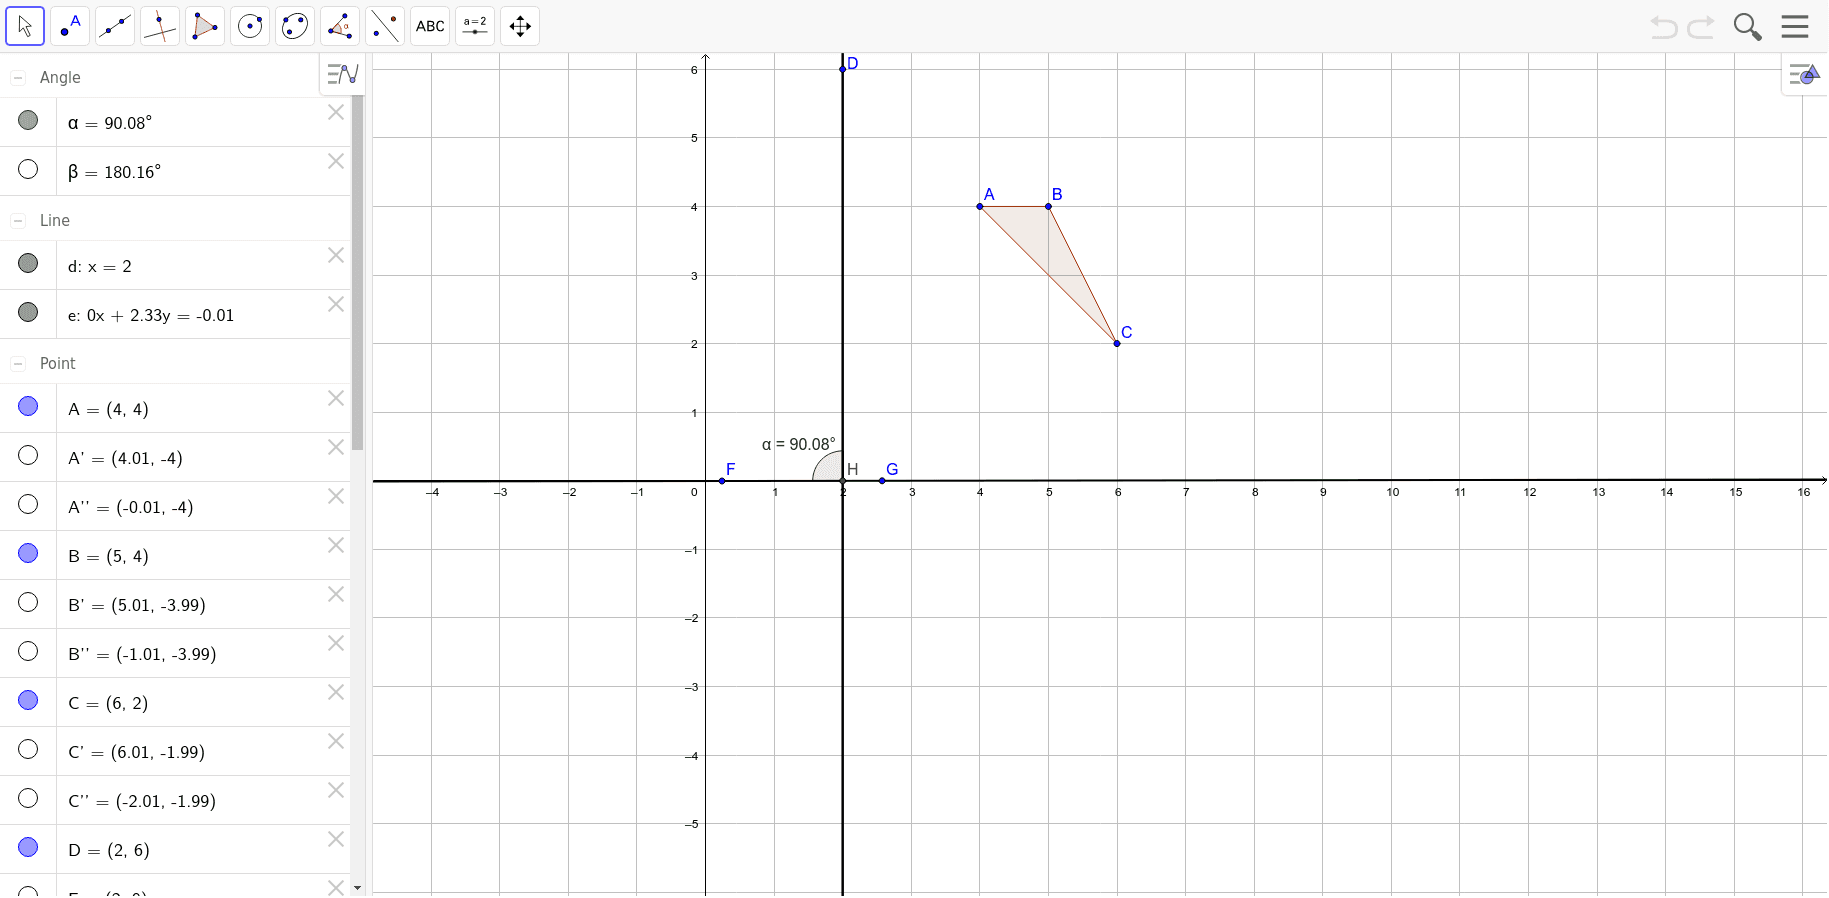Select the ABC Text tool
This screenshot has height=898, width=1829.
click(x=430, y=26)
